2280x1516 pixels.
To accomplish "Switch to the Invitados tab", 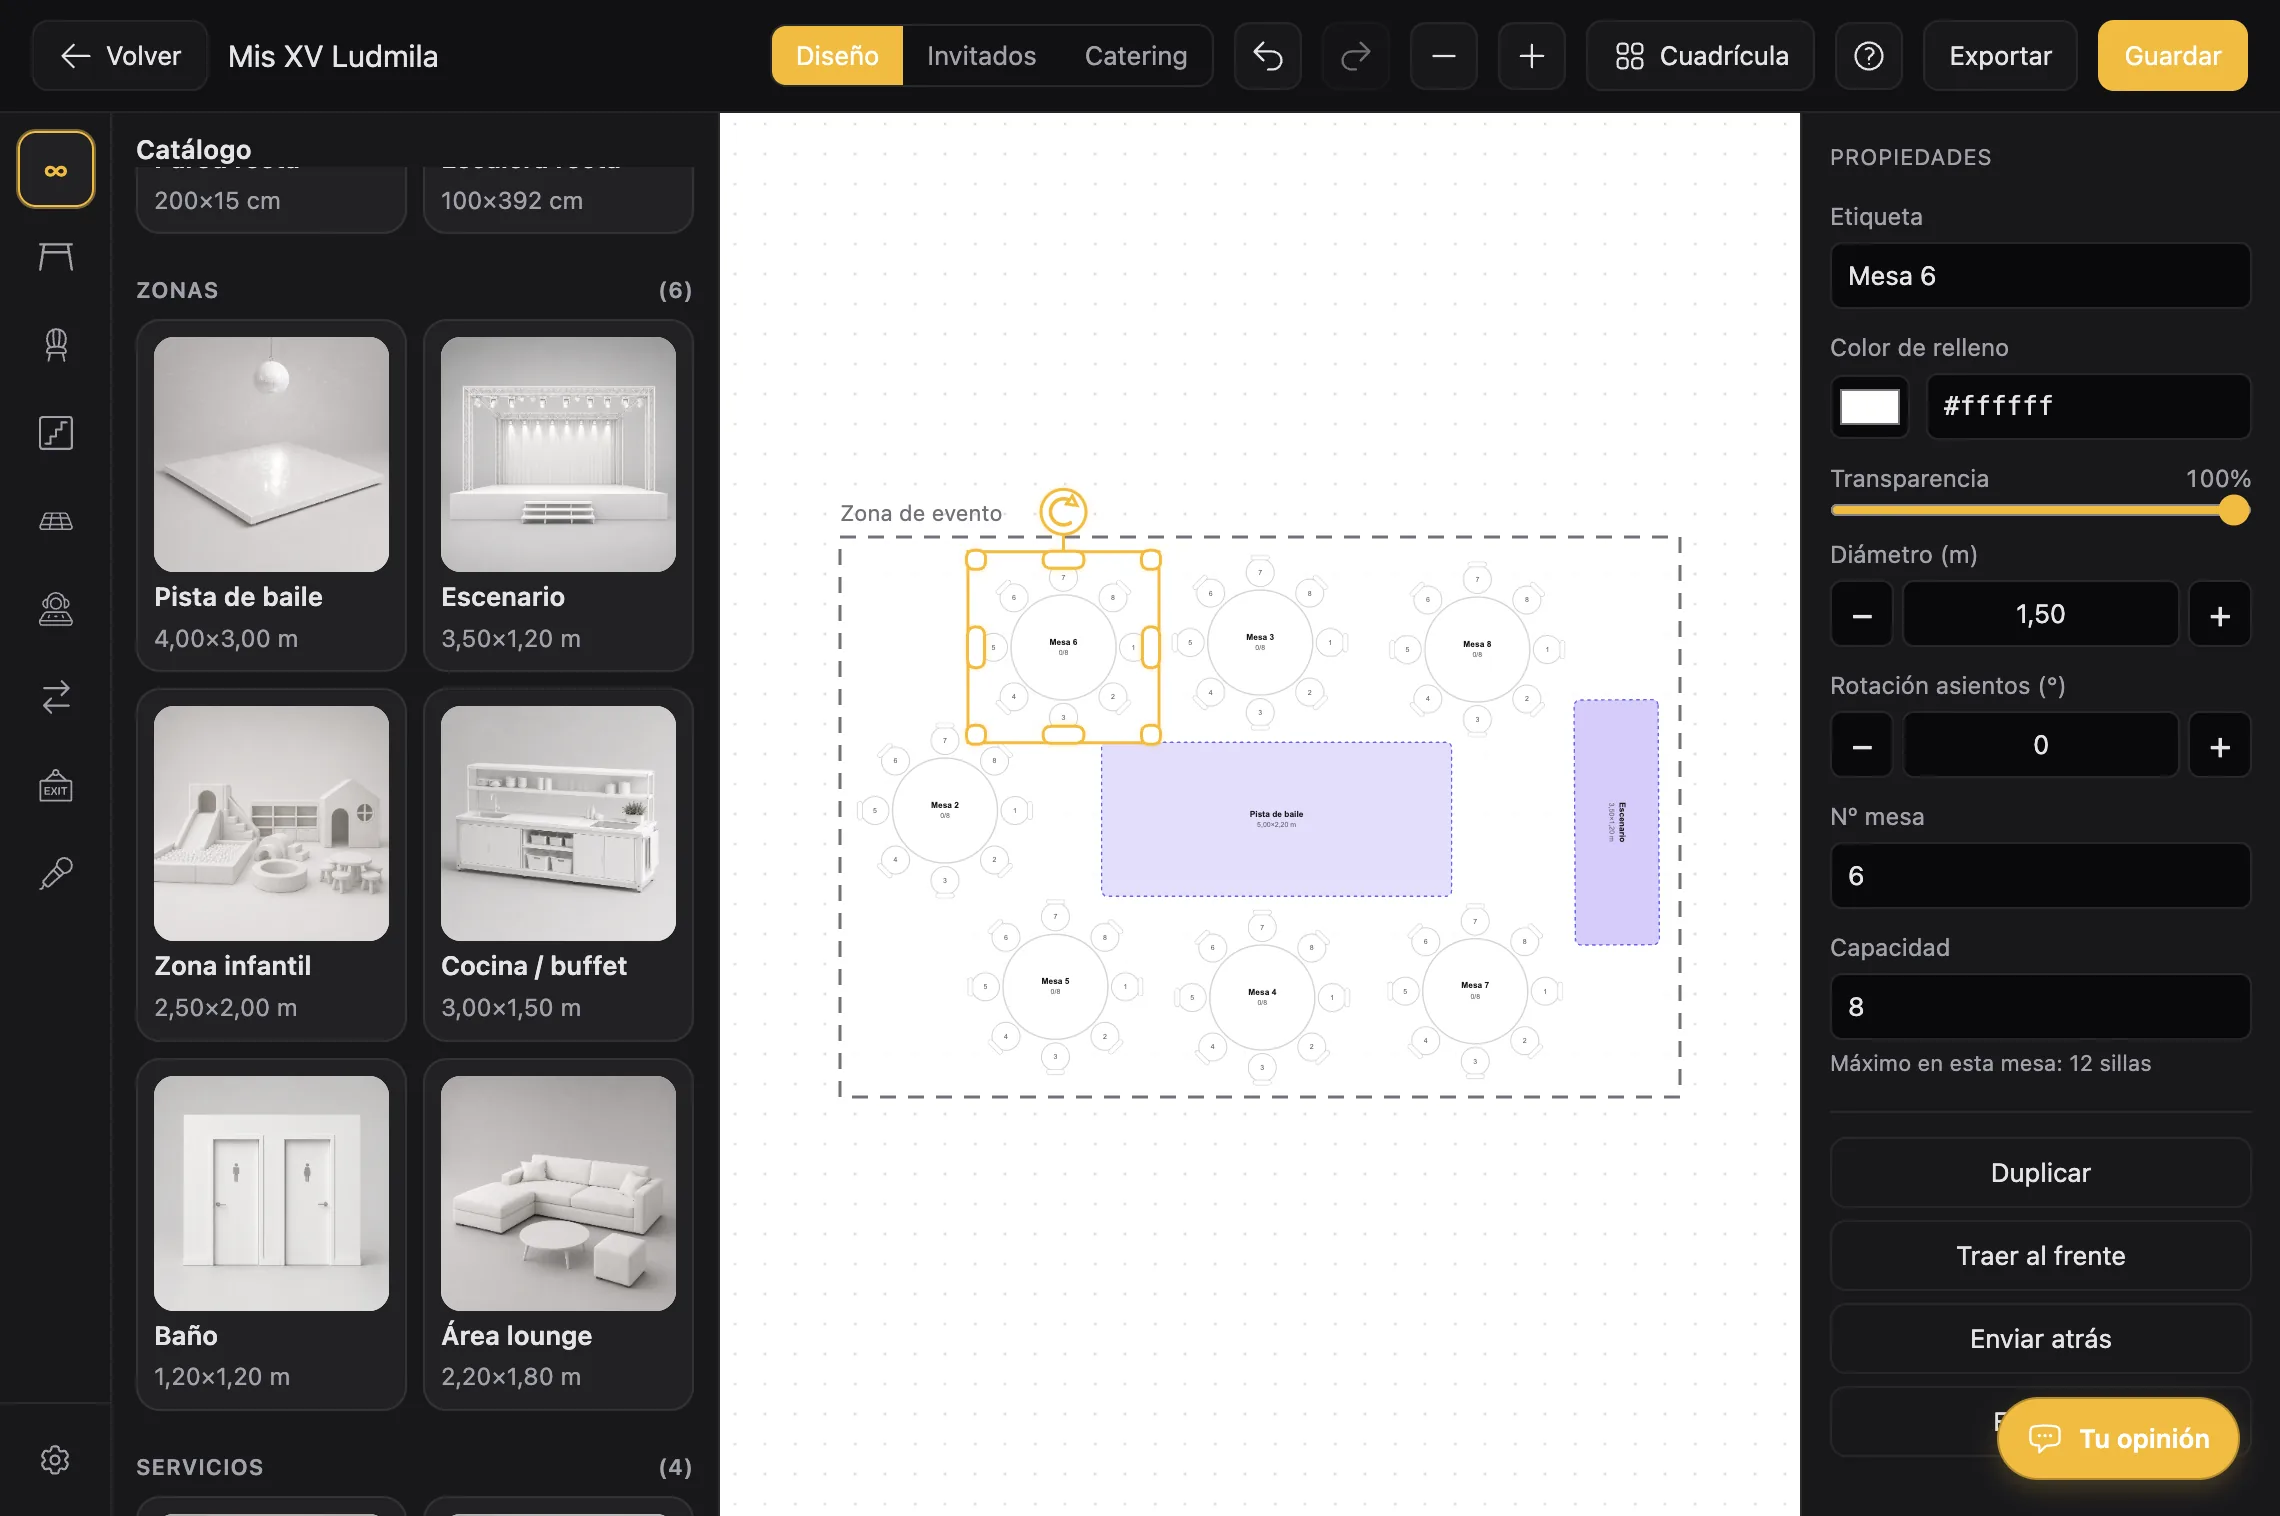I will (x=982, y=56).
